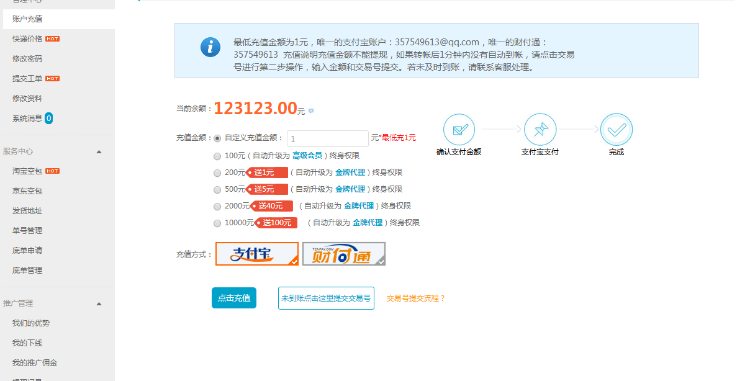The image size is (750, 381).
Task: Open 我的推广佣金 in the sidebar
Action: pyautogui.click(x=34, y=363)
